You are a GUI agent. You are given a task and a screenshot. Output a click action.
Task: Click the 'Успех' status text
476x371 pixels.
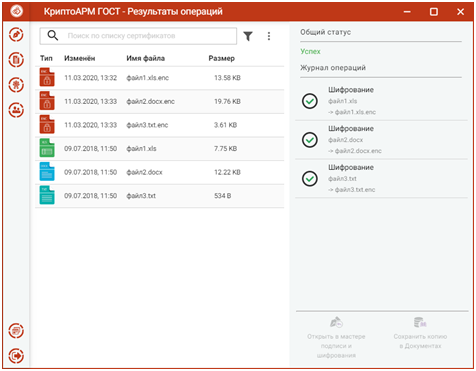[x=310, y=51]
